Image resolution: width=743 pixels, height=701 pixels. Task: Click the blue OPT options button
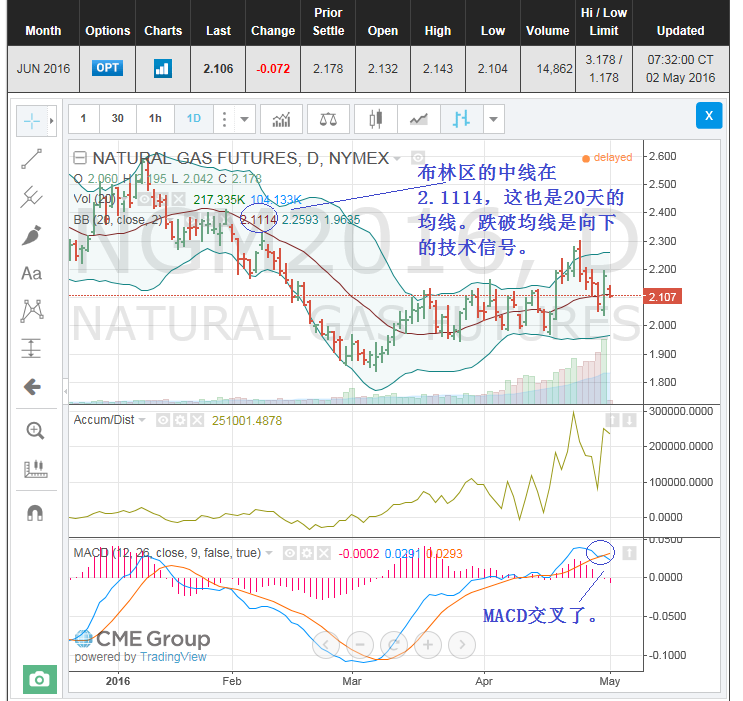(x=107, y=69)
